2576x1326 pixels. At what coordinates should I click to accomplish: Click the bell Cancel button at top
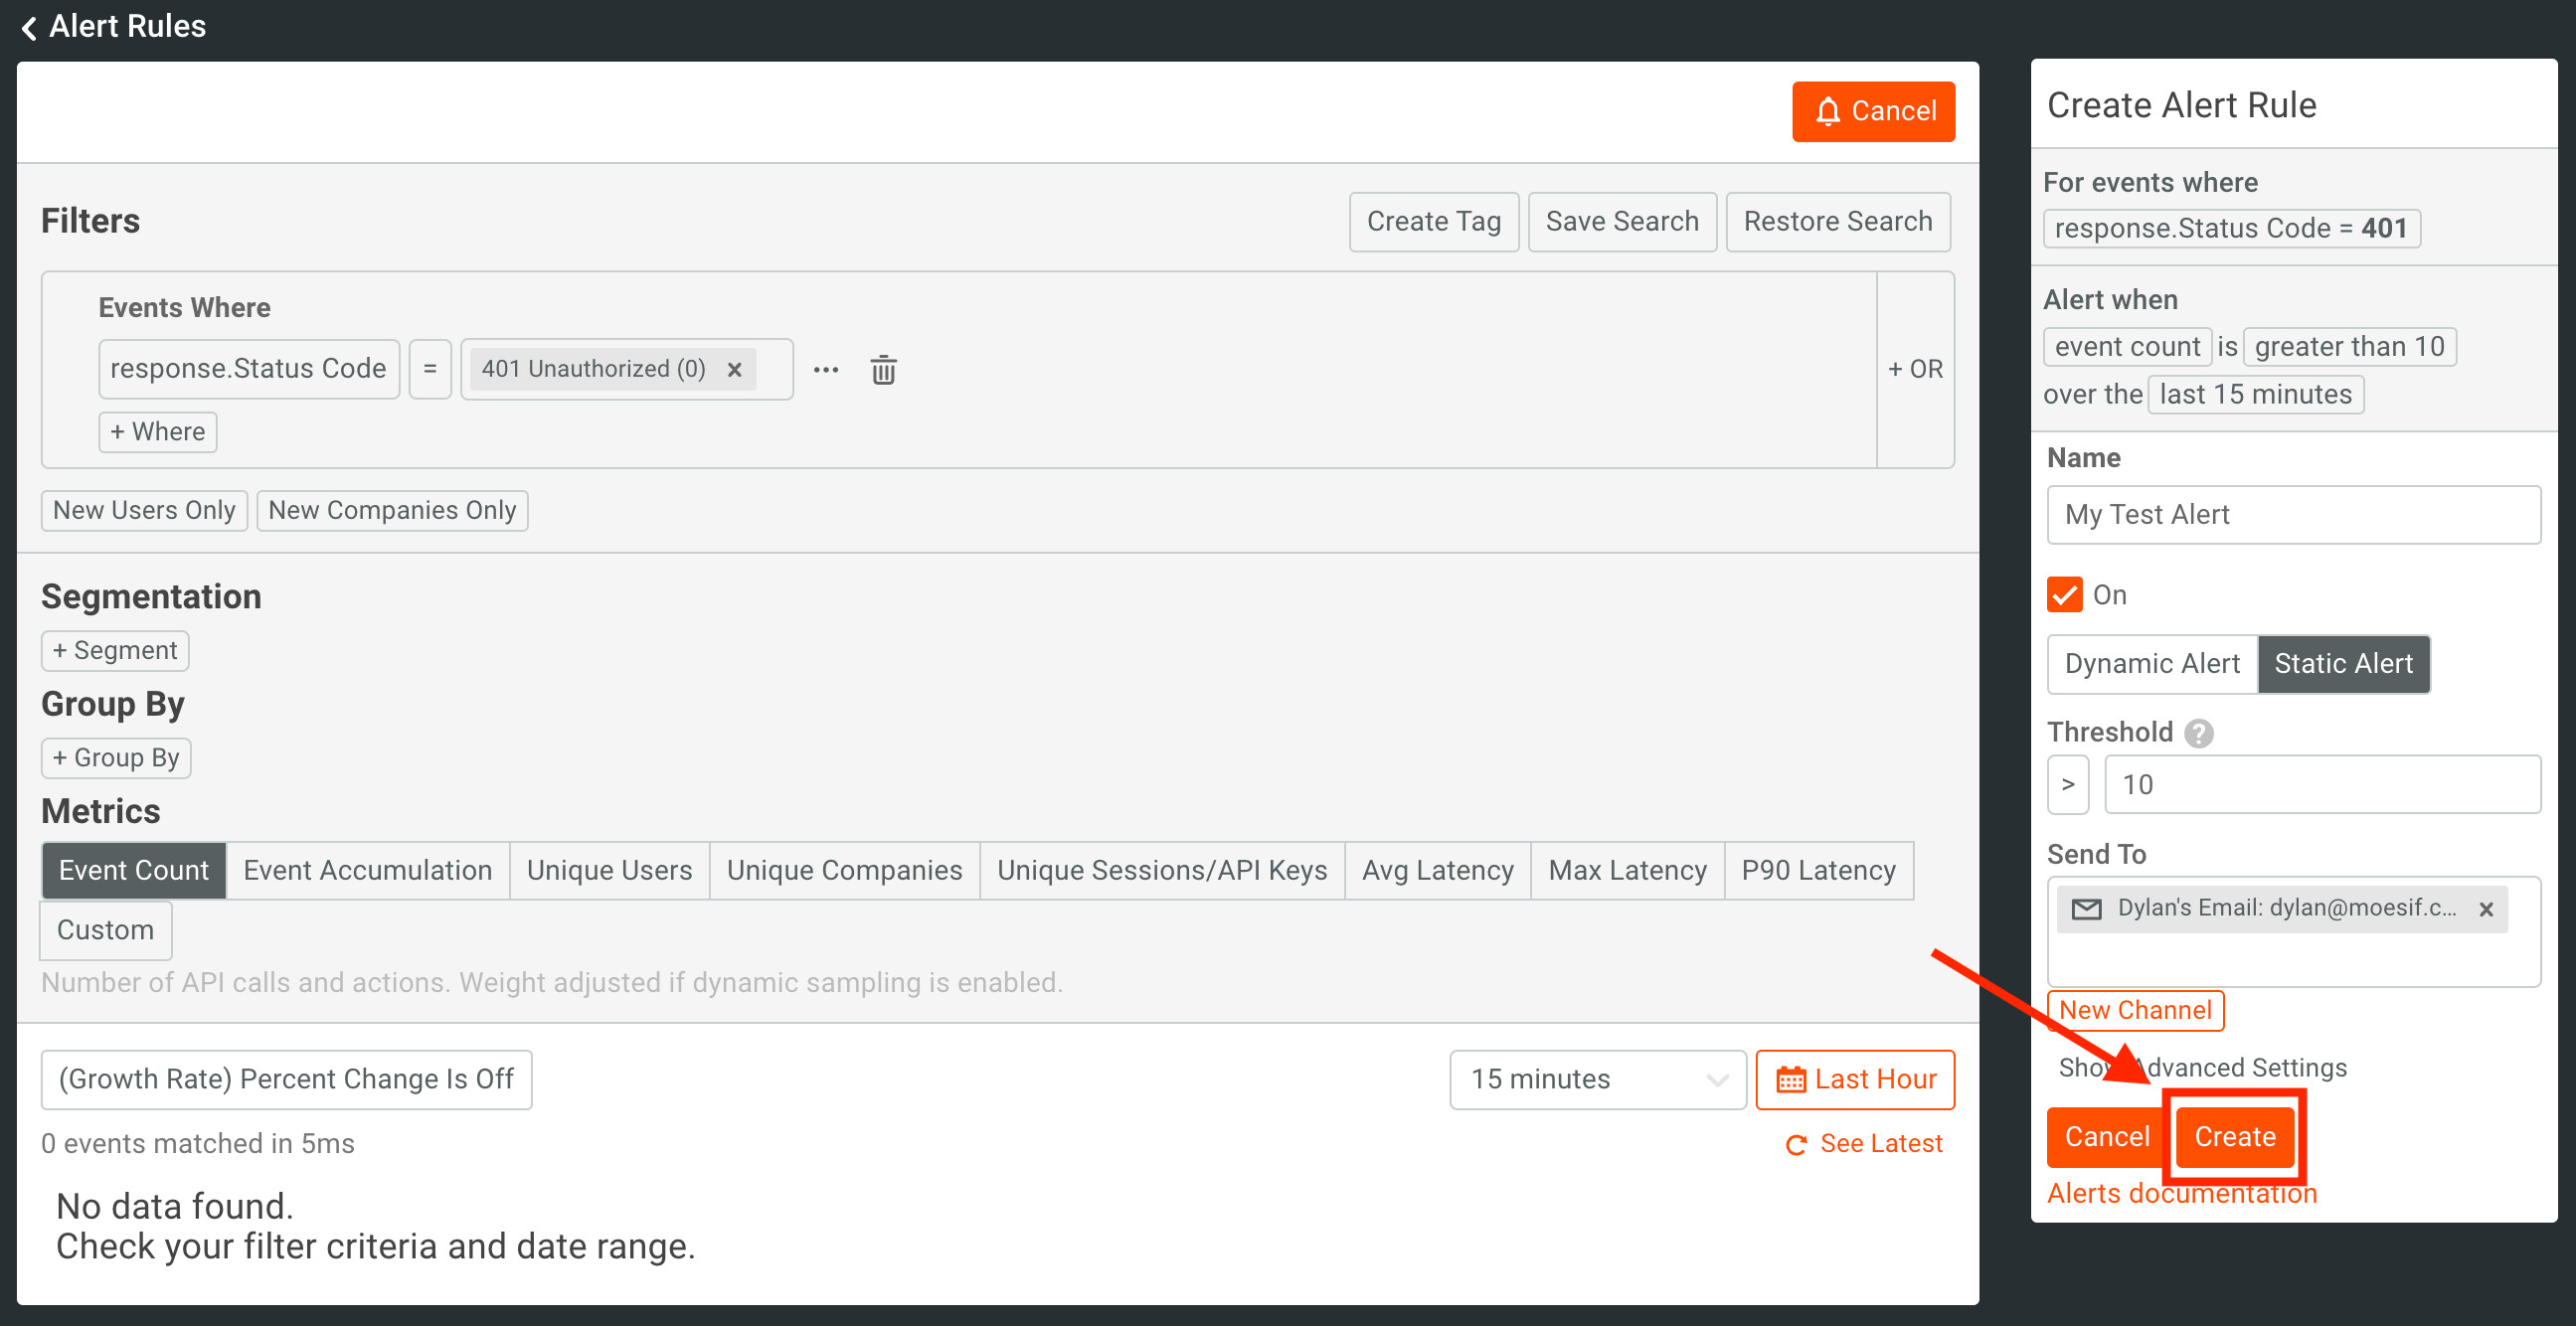coord(1873,111)
